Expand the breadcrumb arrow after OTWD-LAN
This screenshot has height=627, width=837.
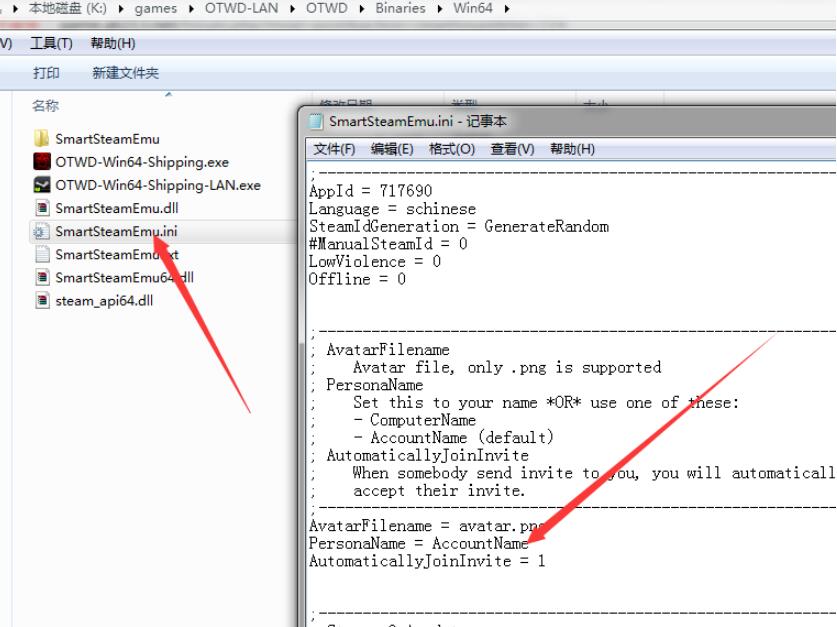coord(296,9)
